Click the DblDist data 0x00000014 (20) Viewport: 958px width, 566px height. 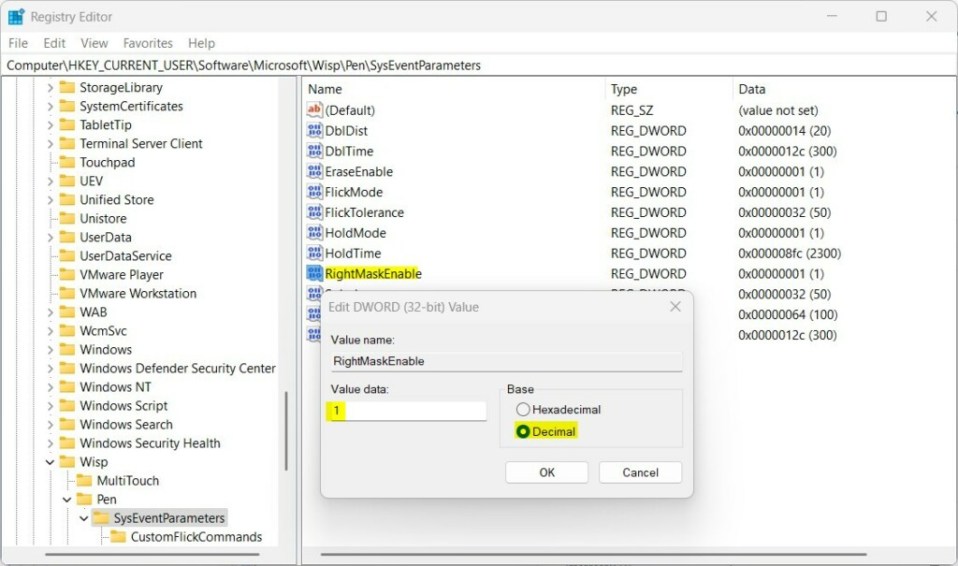tap(784, 131)
